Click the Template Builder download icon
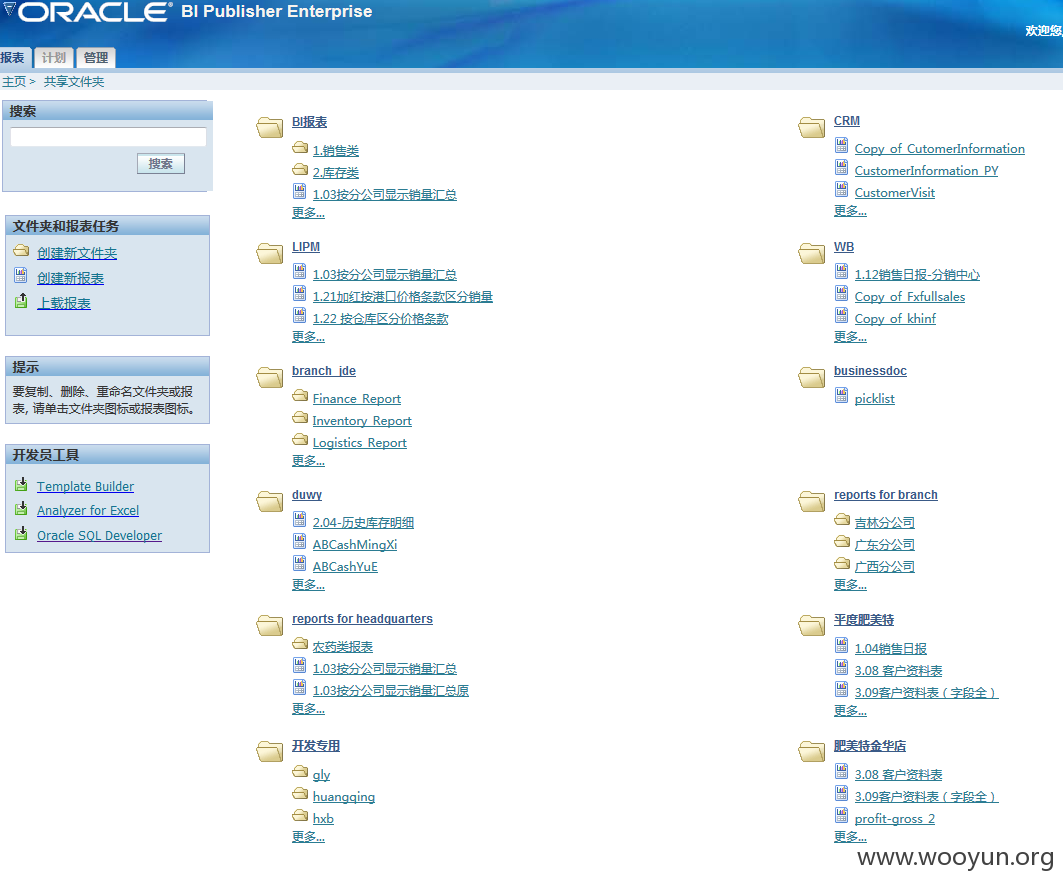This screenshot has width=1063, height=886. 21,484
